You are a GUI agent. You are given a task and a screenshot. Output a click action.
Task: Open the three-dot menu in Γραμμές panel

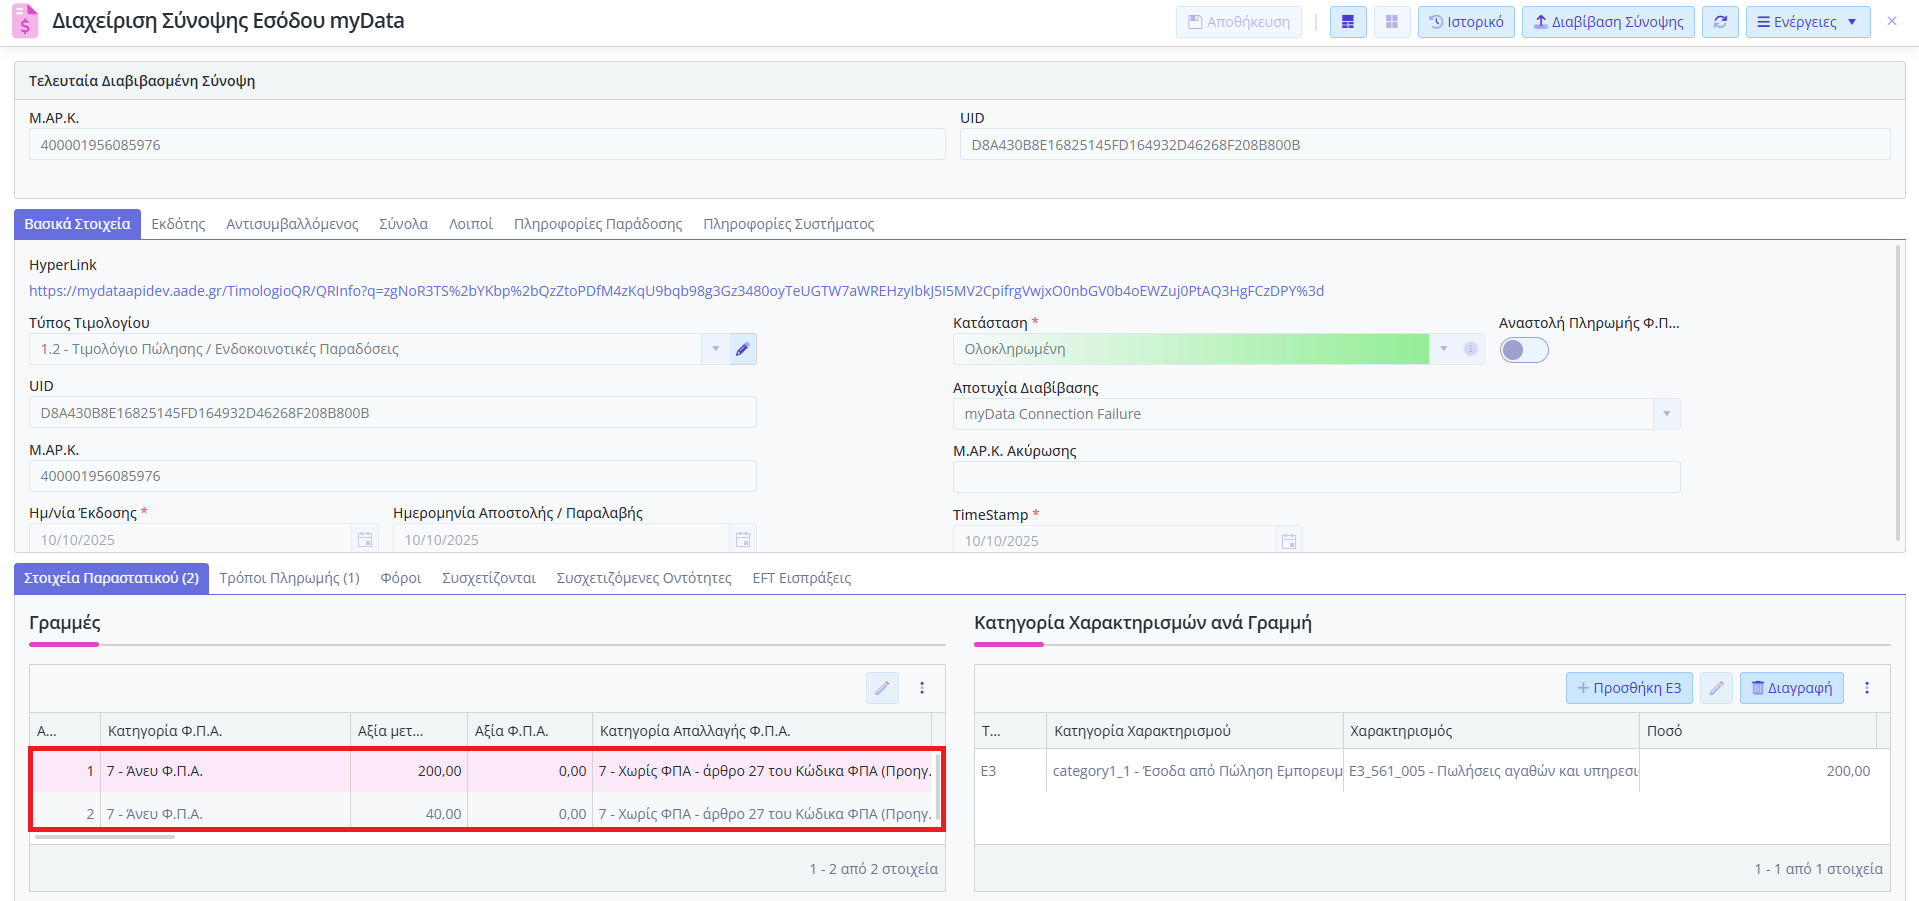pyautogui.click(x=922, y=688)
